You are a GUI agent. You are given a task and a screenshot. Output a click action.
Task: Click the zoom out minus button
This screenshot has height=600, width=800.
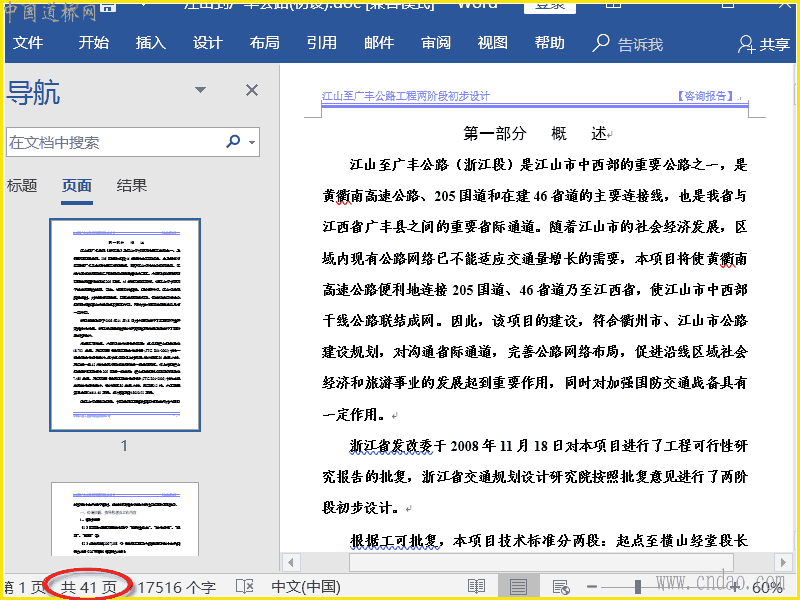[592, 587]
